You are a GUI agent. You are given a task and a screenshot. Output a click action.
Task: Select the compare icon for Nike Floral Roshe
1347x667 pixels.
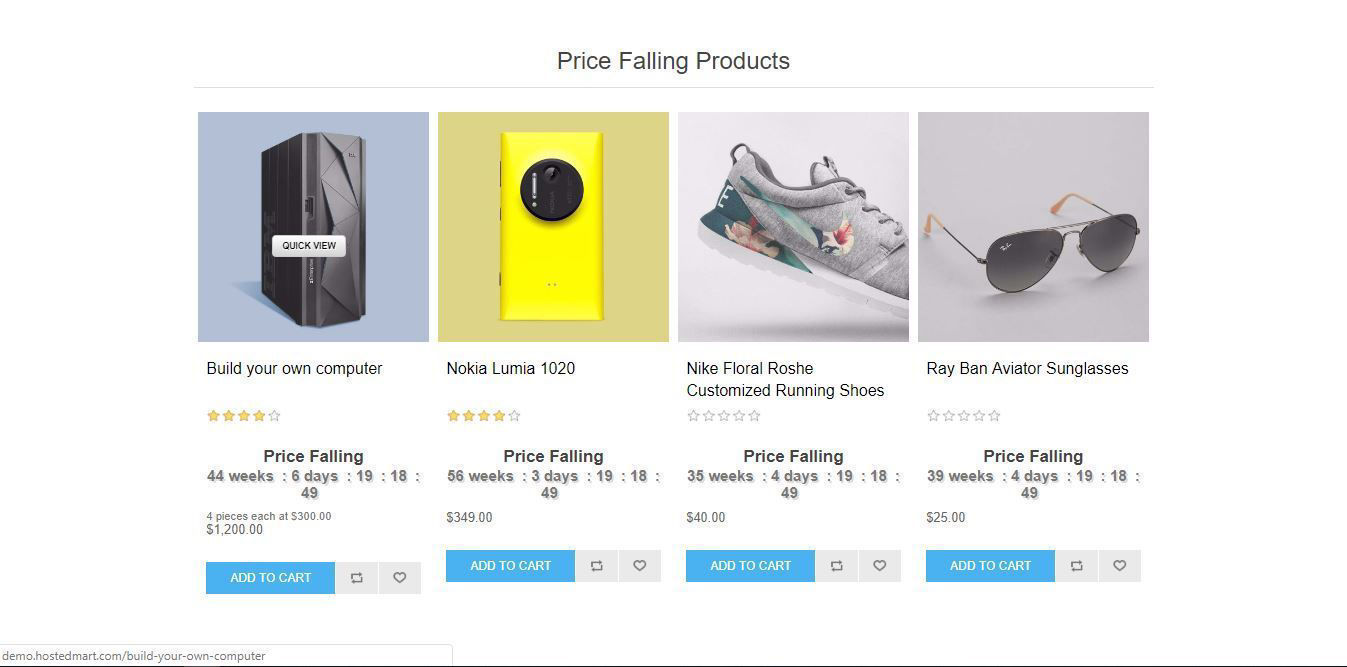pos(837,565)
